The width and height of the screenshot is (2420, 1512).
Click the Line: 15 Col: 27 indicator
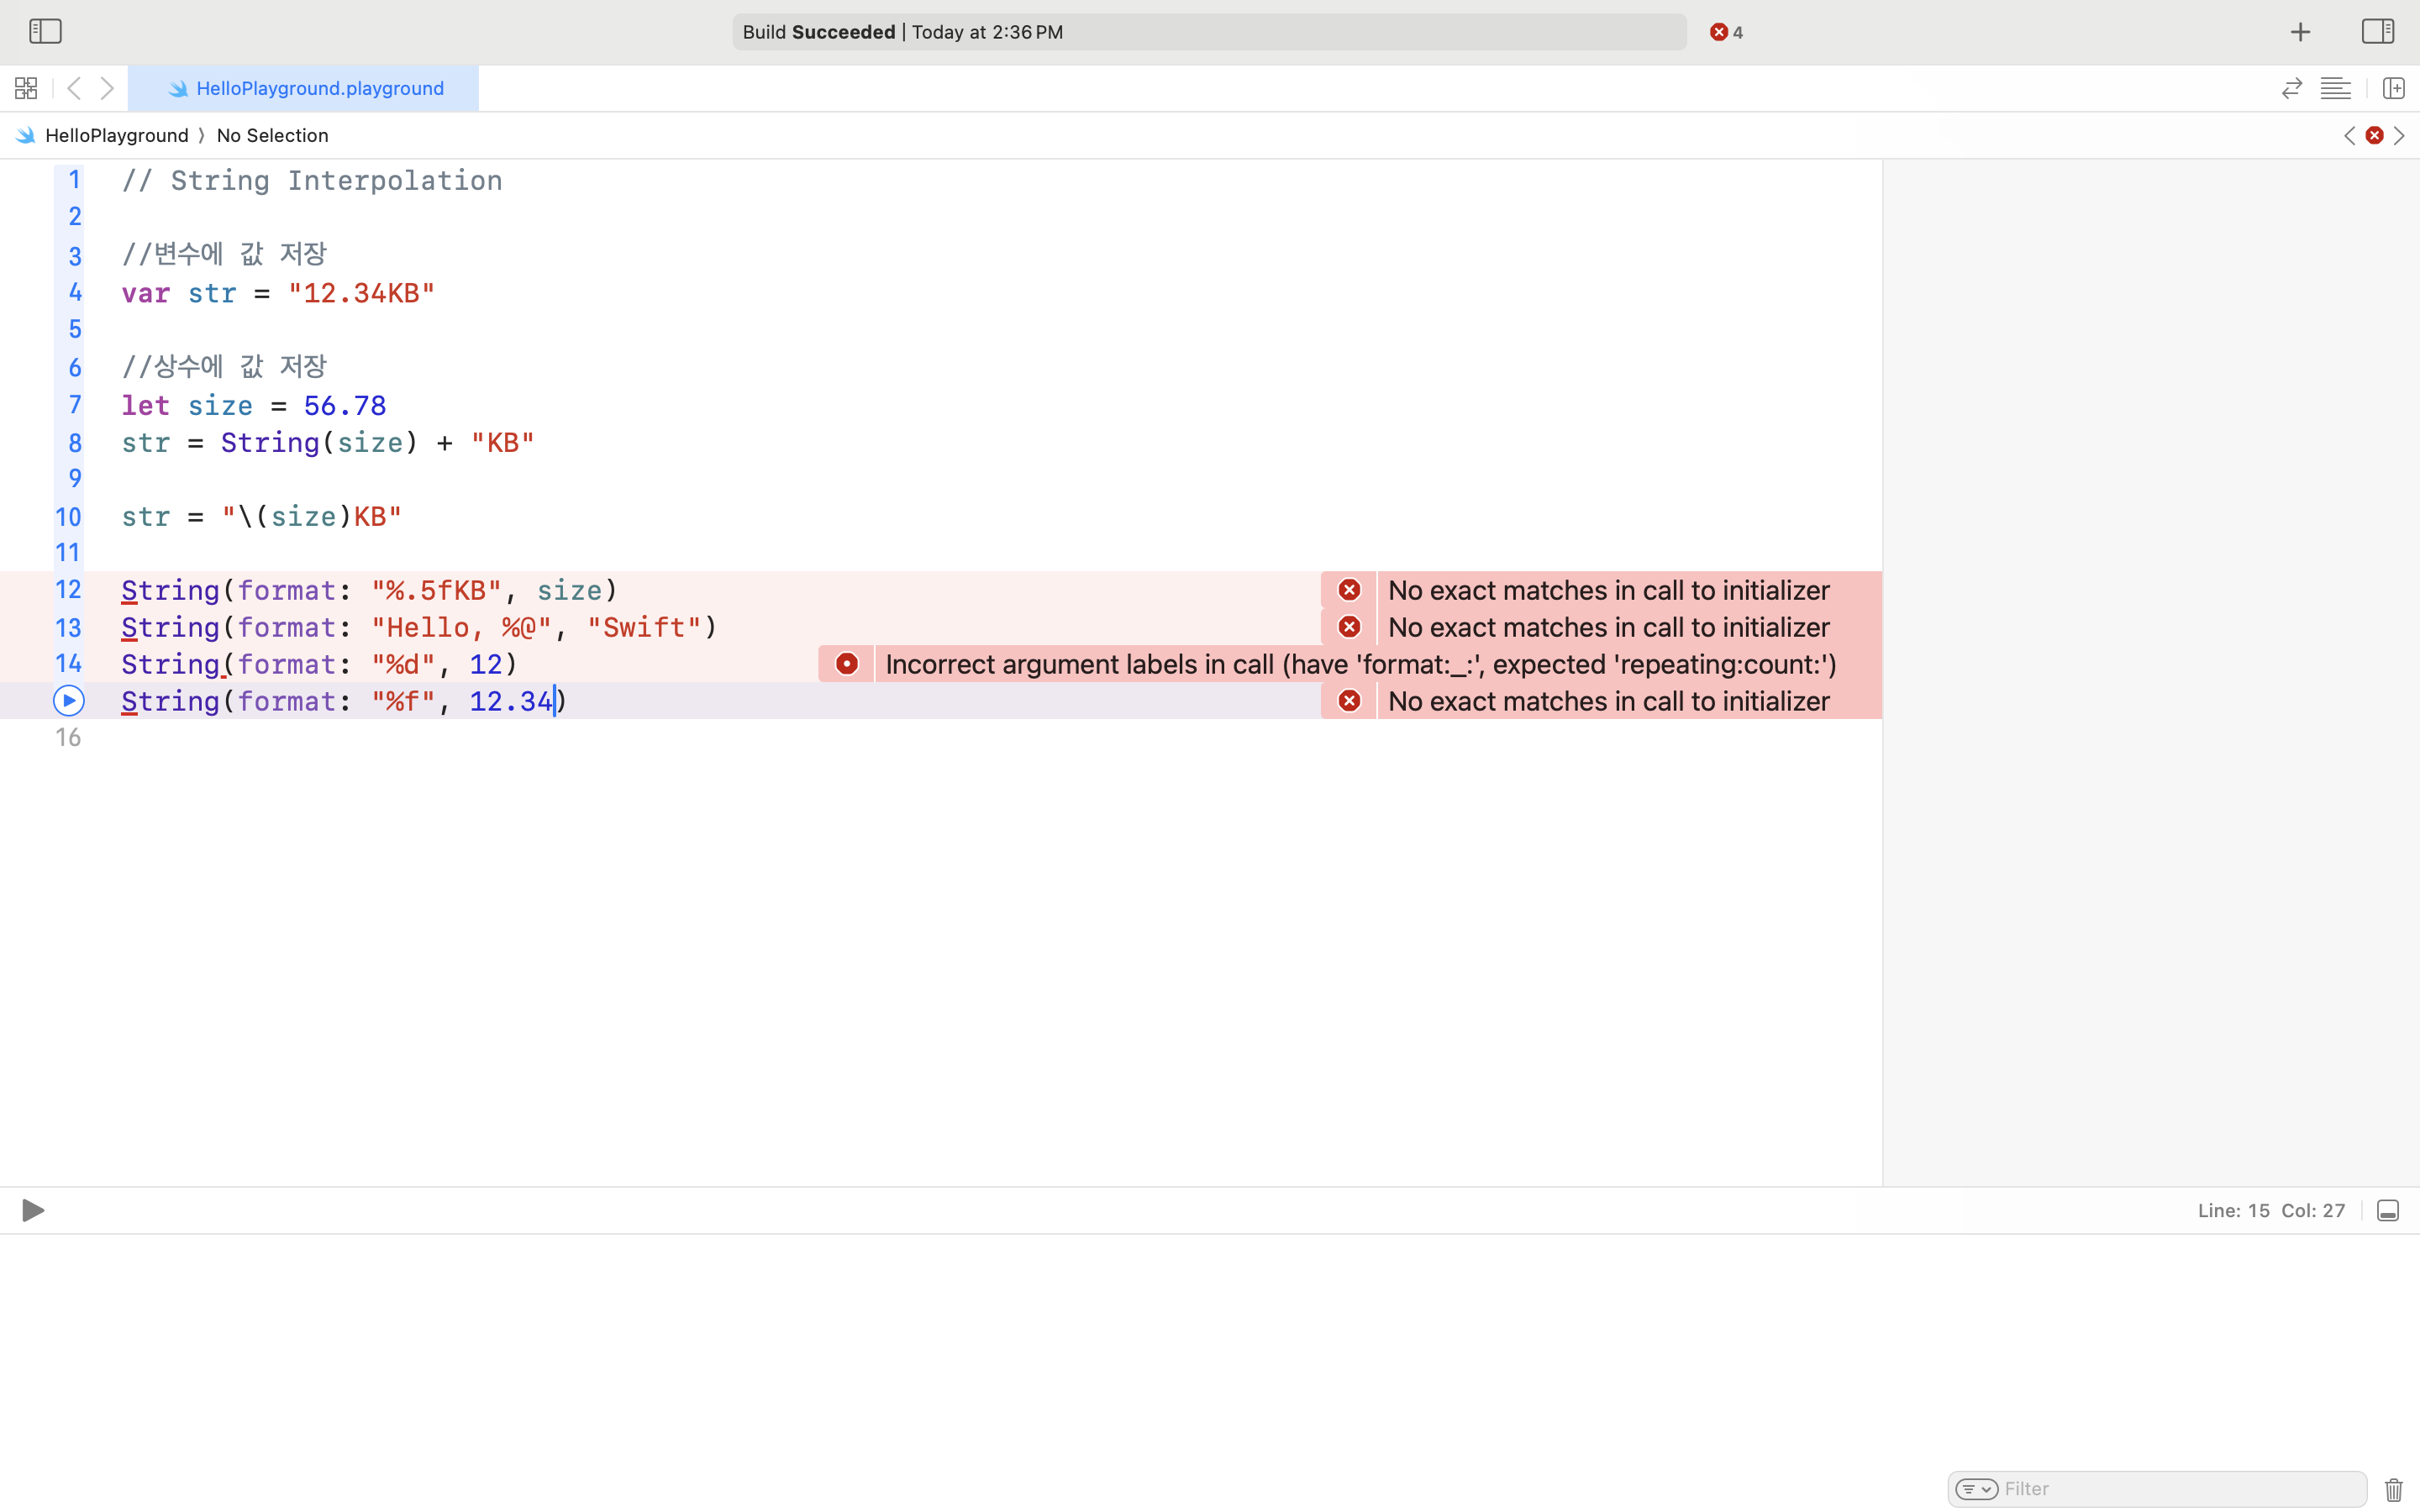coord(2271,1211)
